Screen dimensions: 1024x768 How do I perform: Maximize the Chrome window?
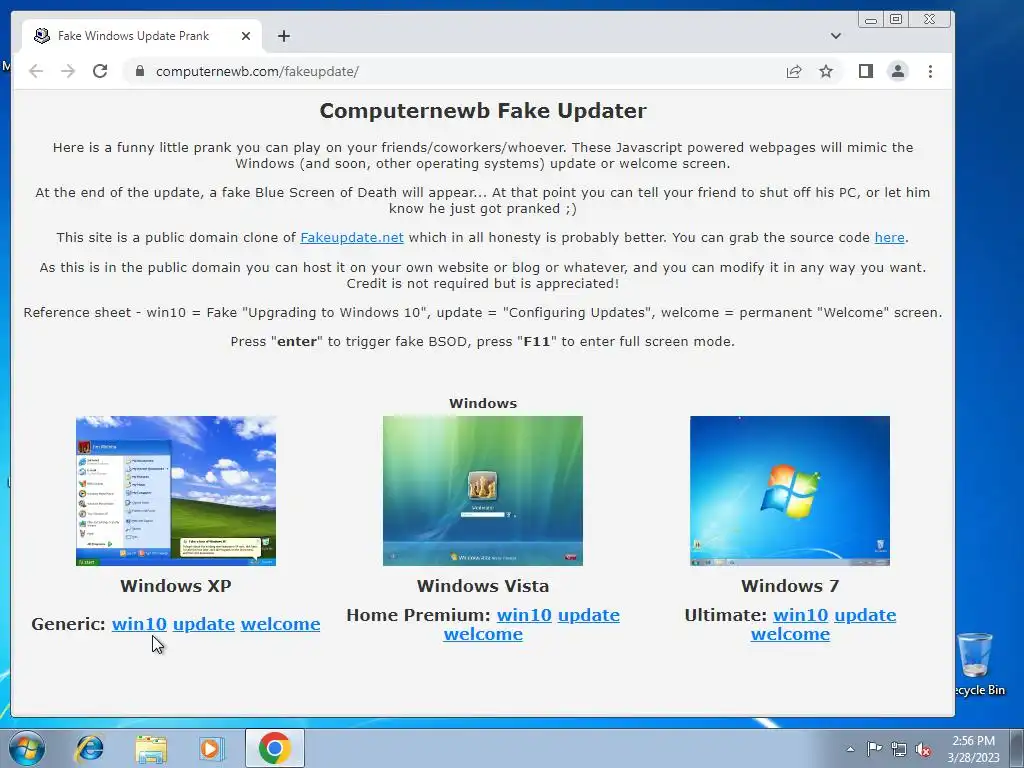coord(896,20)
